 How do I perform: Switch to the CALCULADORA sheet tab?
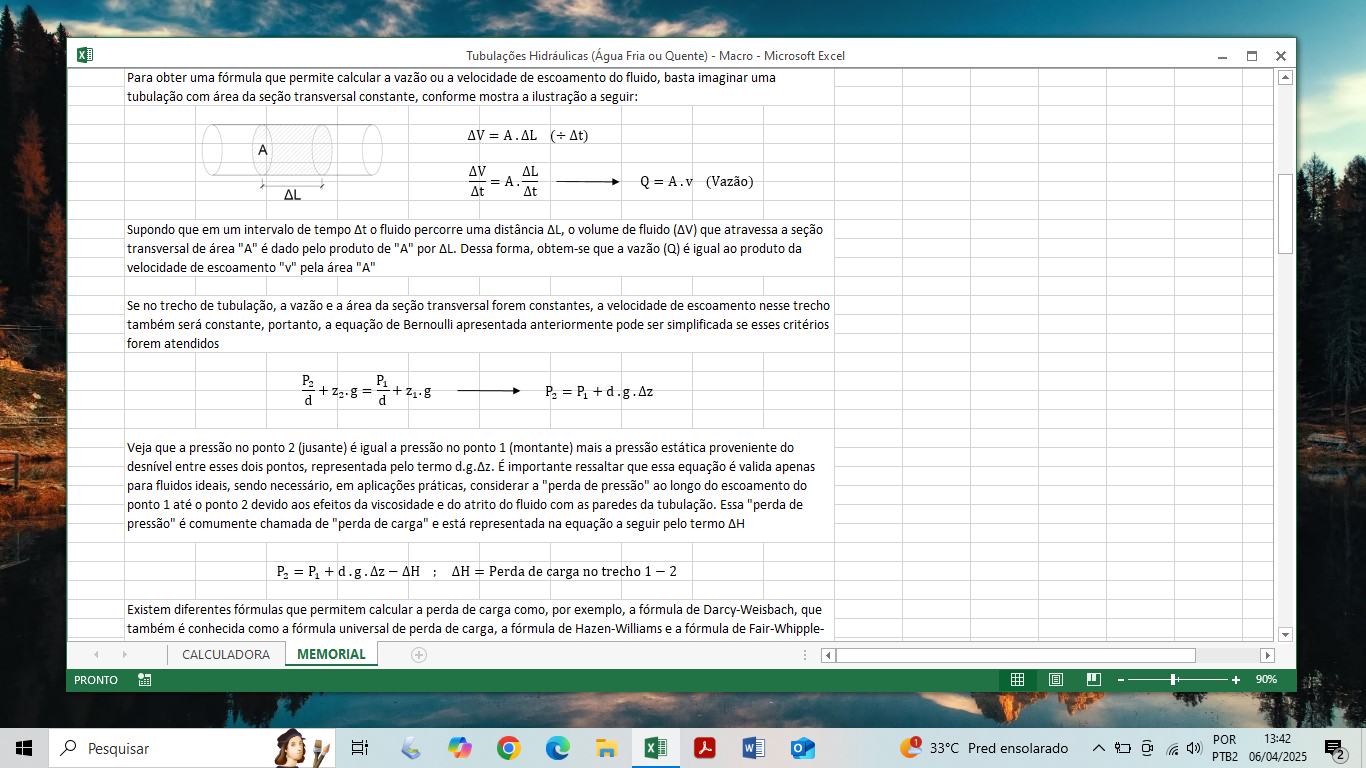pos(225,655)
